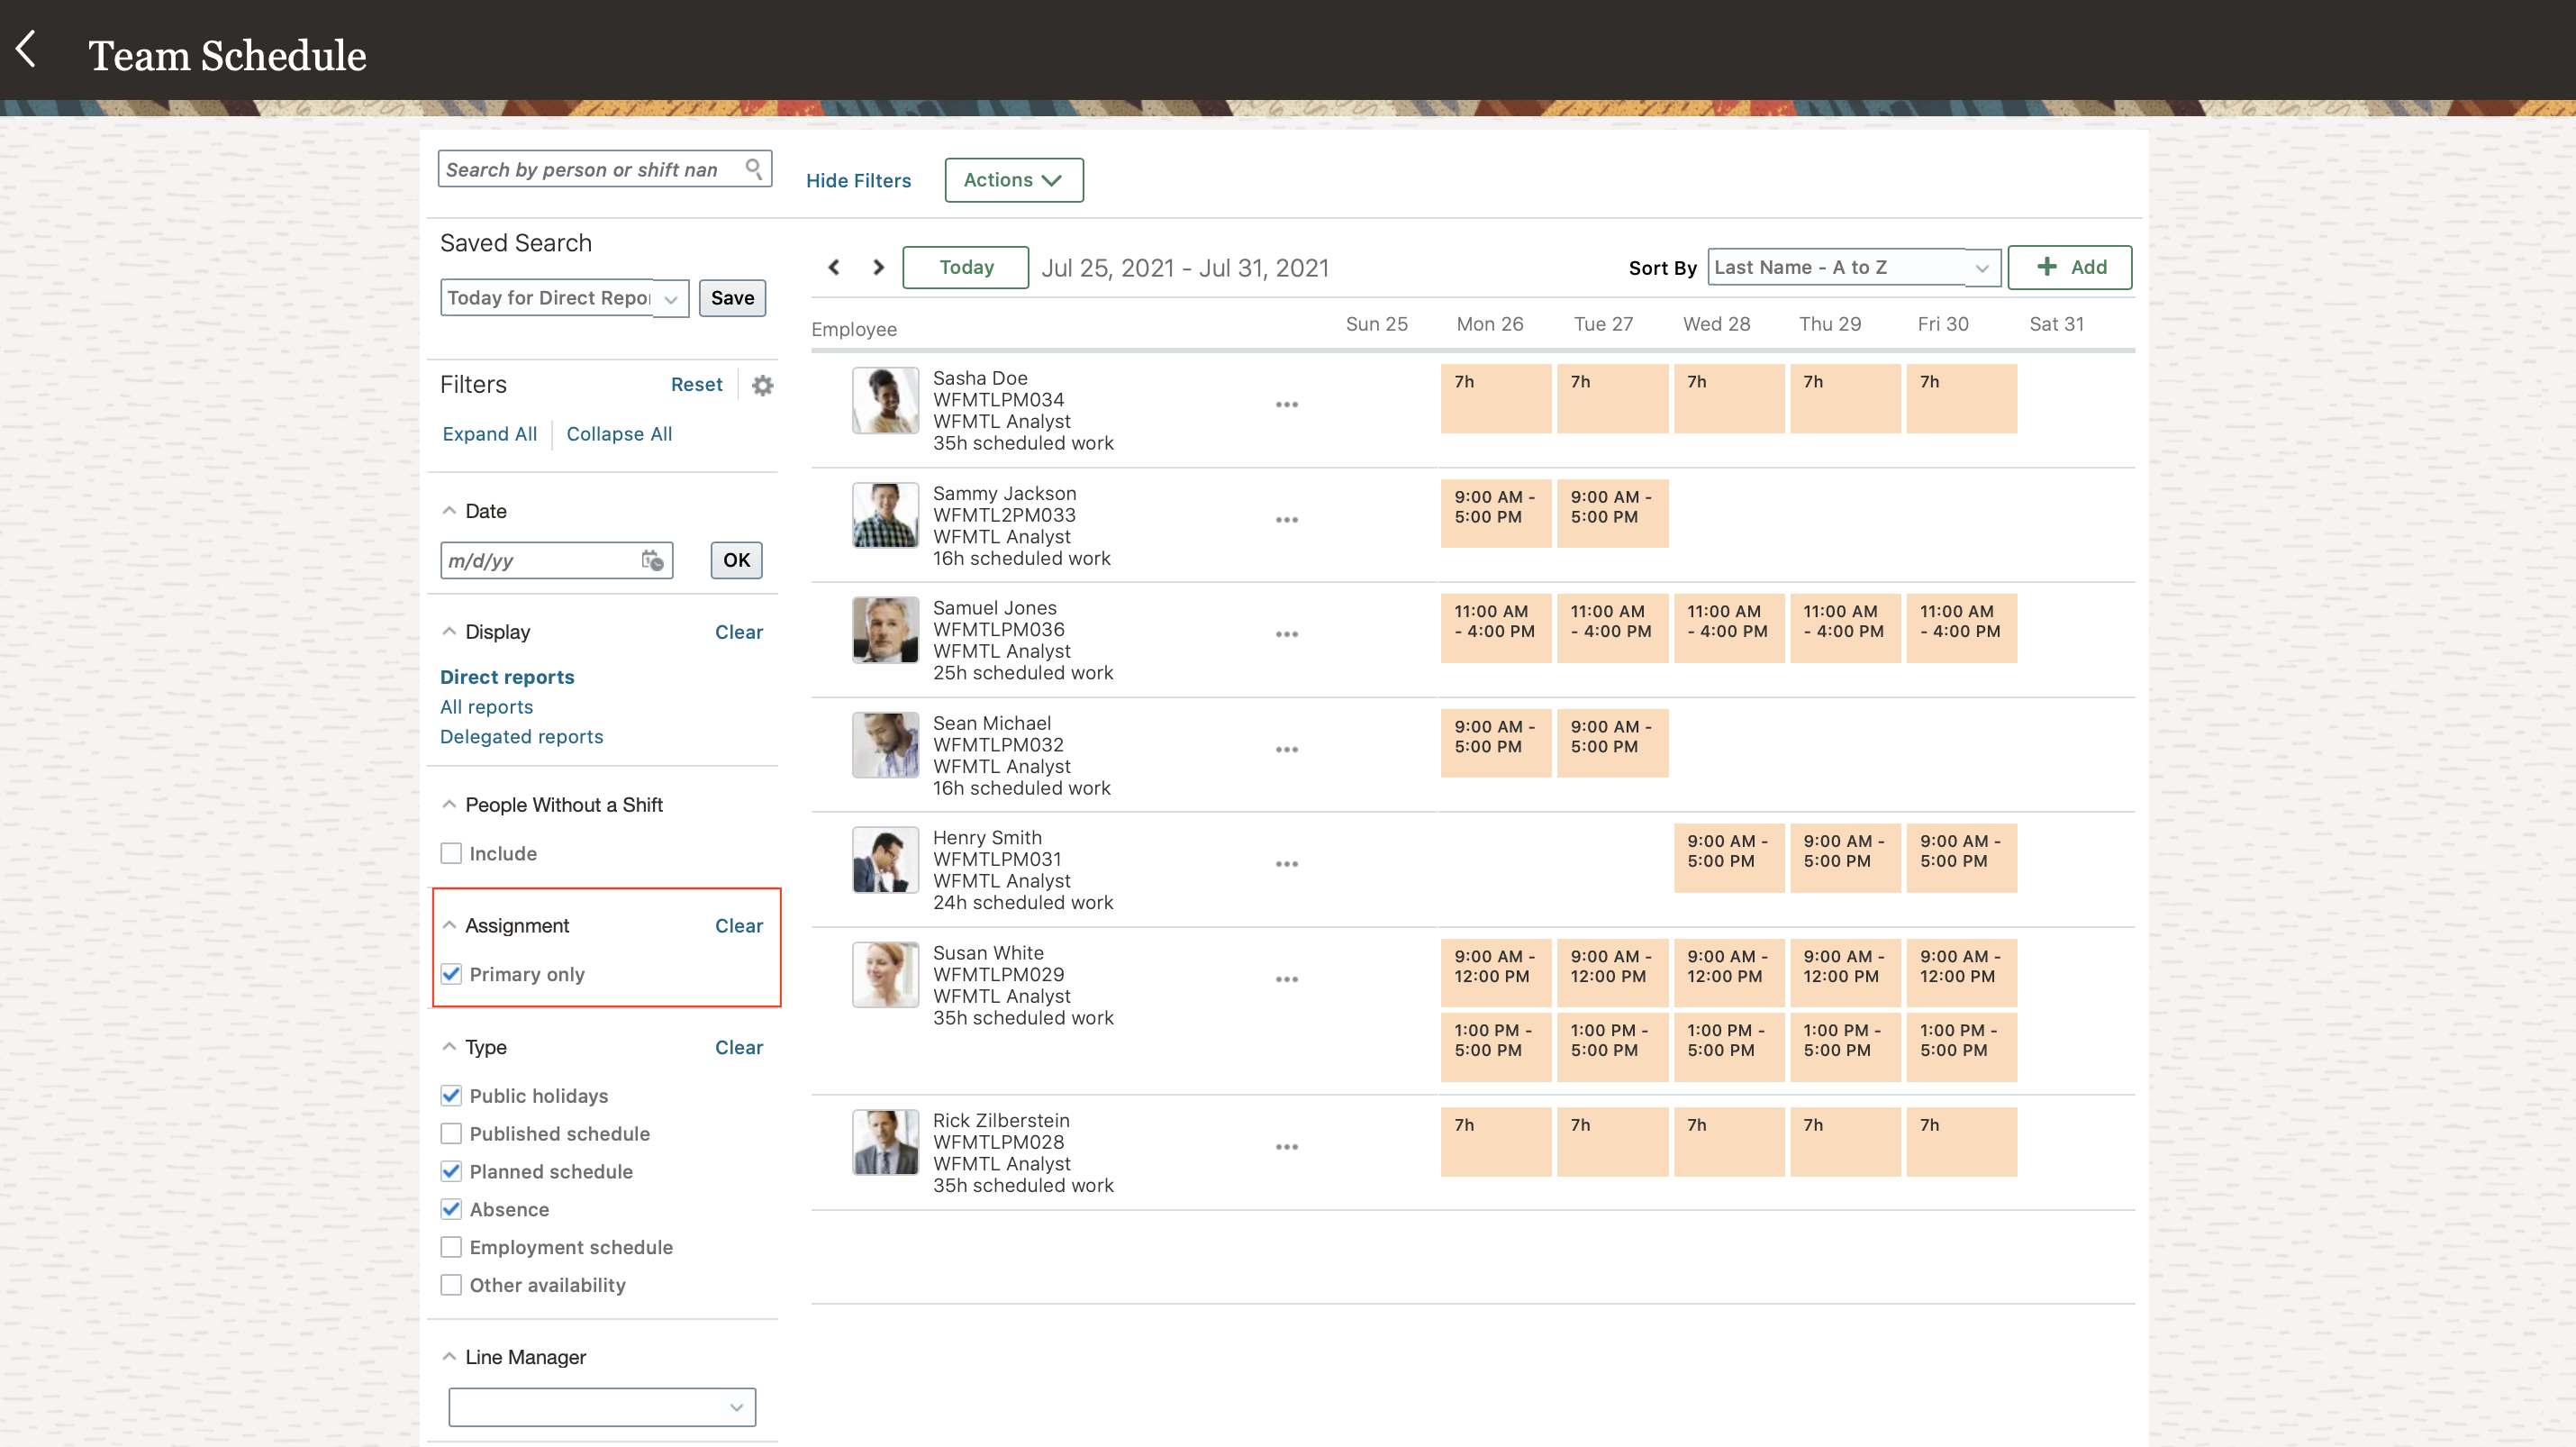Click the search magnifier icon
This screenshot has height=1447, width=2576.
coord(754,168)
